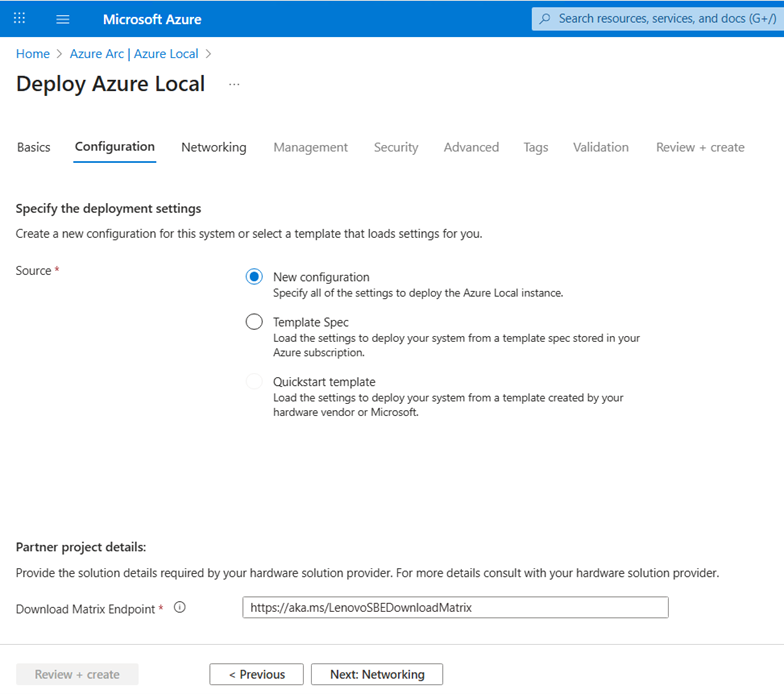Click the Next: Networking button
Viewport: 784px width, 694px height.
click(377, 674)
